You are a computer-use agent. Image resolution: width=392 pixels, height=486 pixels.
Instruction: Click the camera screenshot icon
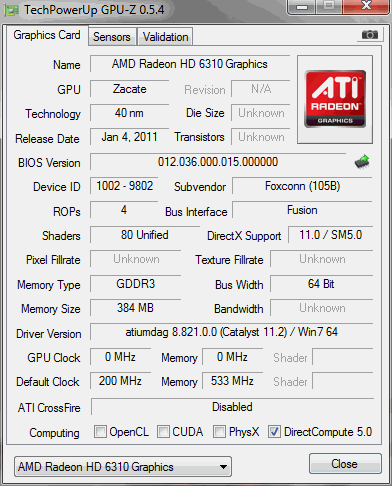click(370, 34)
